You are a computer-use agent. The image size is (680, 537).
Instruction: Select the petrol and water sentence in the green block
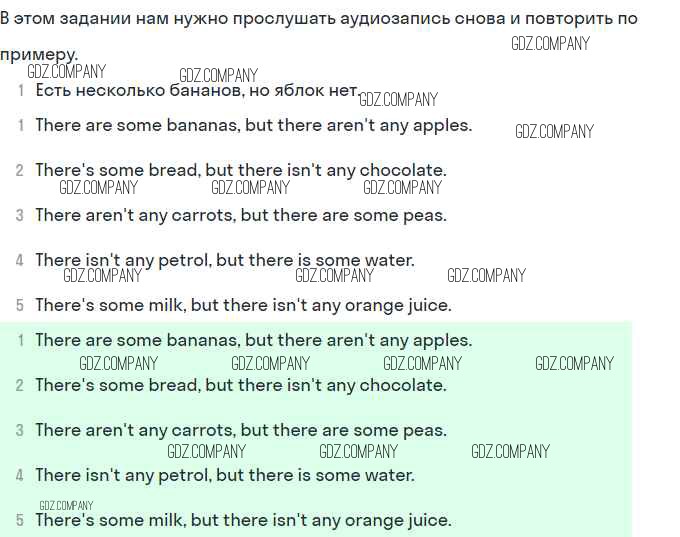pos(224,475)
